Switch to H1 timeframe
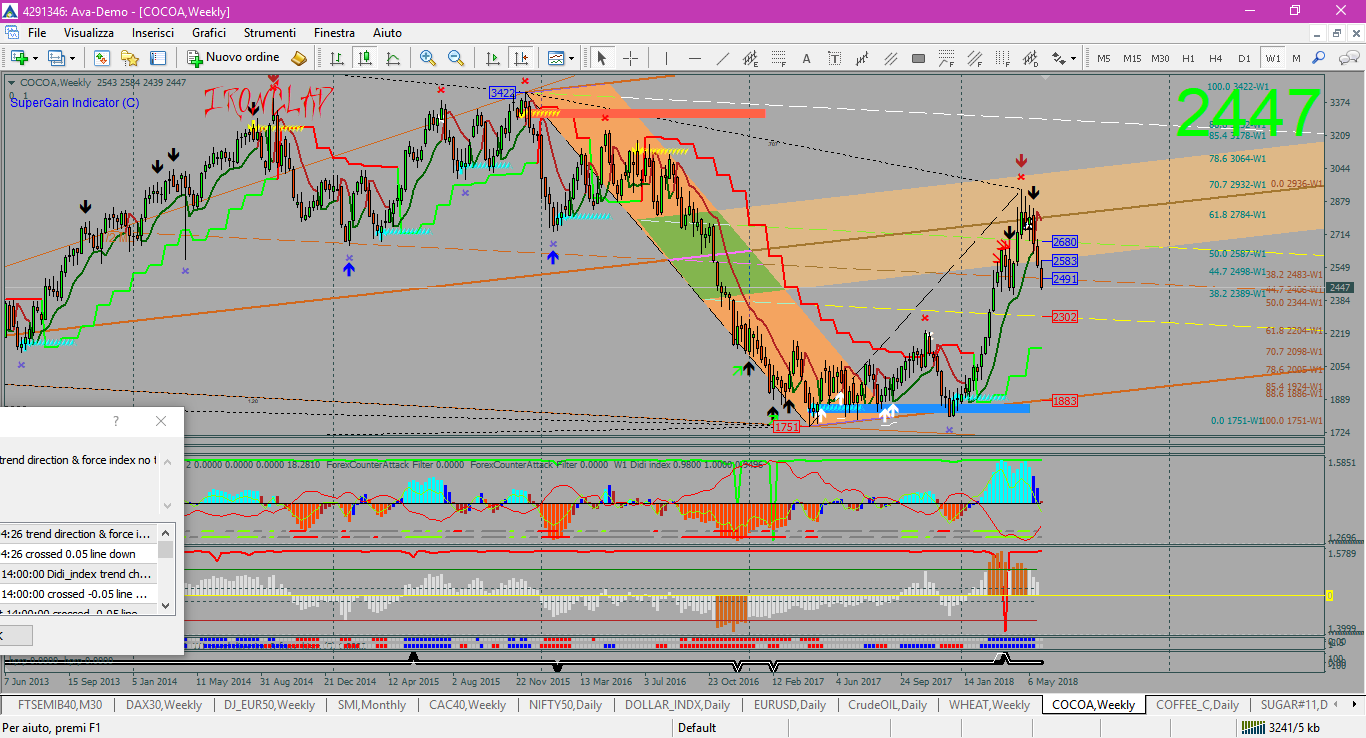Viewport: 1366px width, 738px height. pyautogui.click(x=1188, y=58)
